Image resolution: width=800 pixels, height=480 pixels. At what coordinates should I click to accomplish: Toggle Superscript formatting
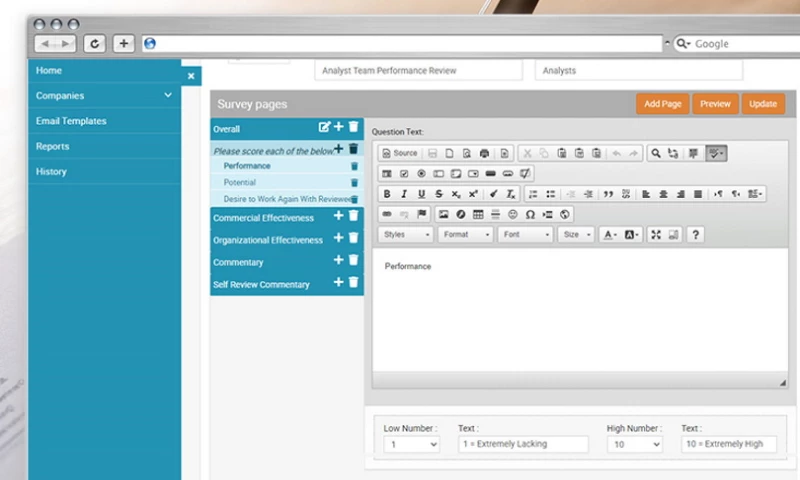[473, 194]
